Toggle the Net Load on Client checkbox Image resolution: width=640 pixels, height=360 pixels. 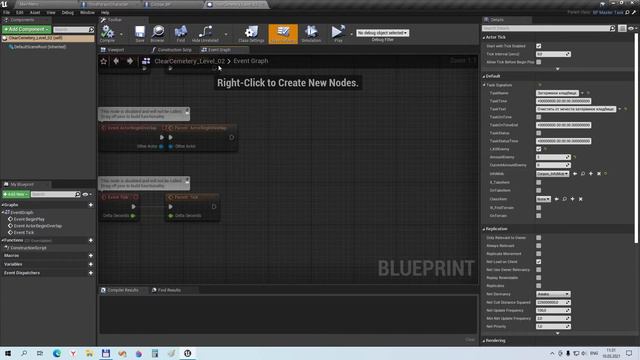[538, 262]
